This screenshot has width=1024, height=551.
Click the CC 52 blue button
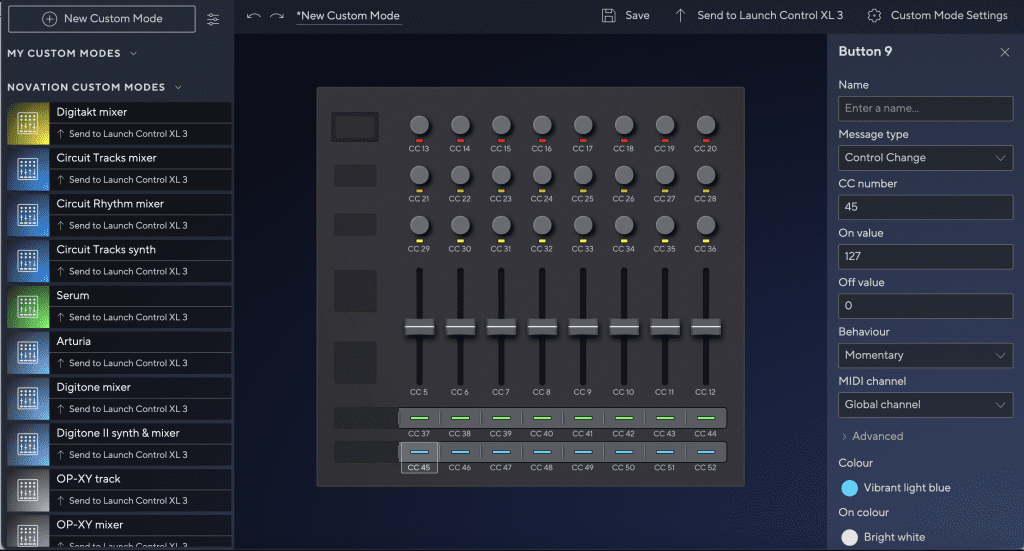click(706, 452)
